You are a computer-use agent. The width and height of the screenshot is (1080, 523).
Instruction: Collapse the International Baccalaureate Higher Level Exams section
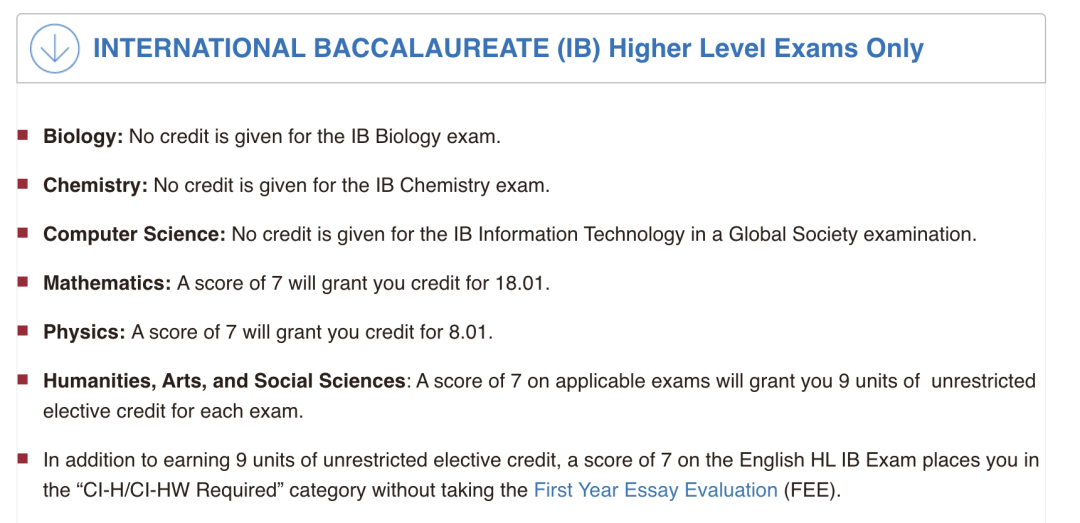(530, 49)
